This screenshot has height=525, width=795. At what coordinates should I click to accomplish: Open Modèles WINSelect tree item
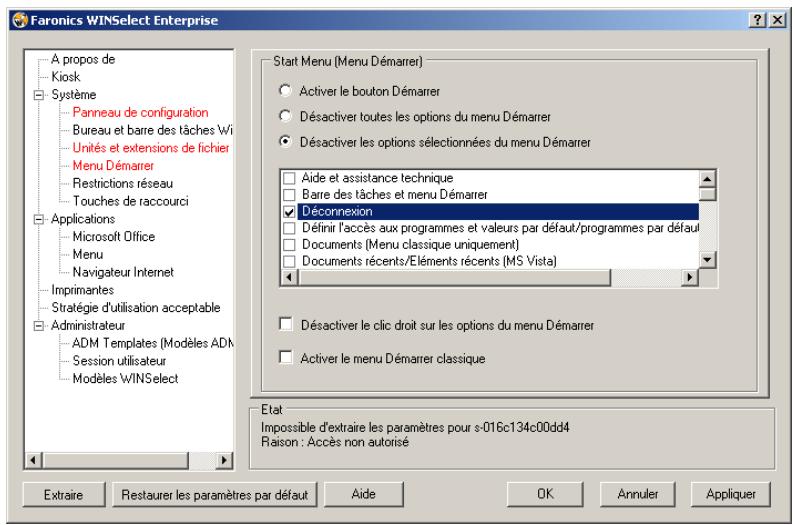pos(125,379)
